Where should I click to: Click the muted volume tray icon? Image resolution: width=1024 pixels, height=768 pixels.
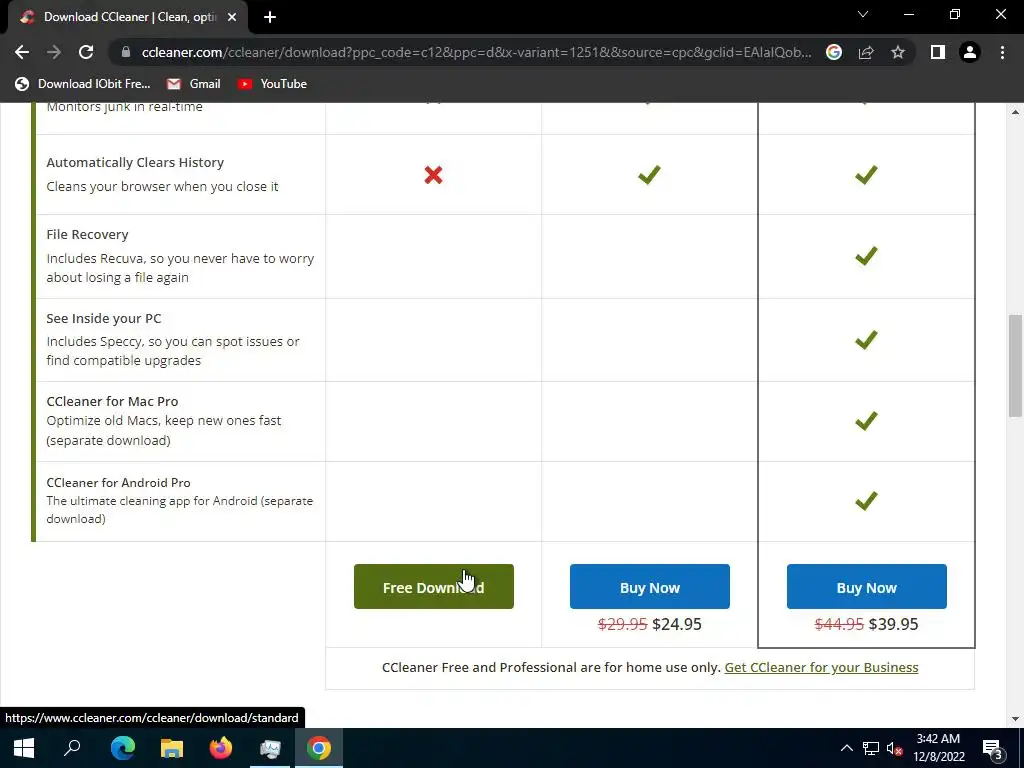click(x=895, y=748)
